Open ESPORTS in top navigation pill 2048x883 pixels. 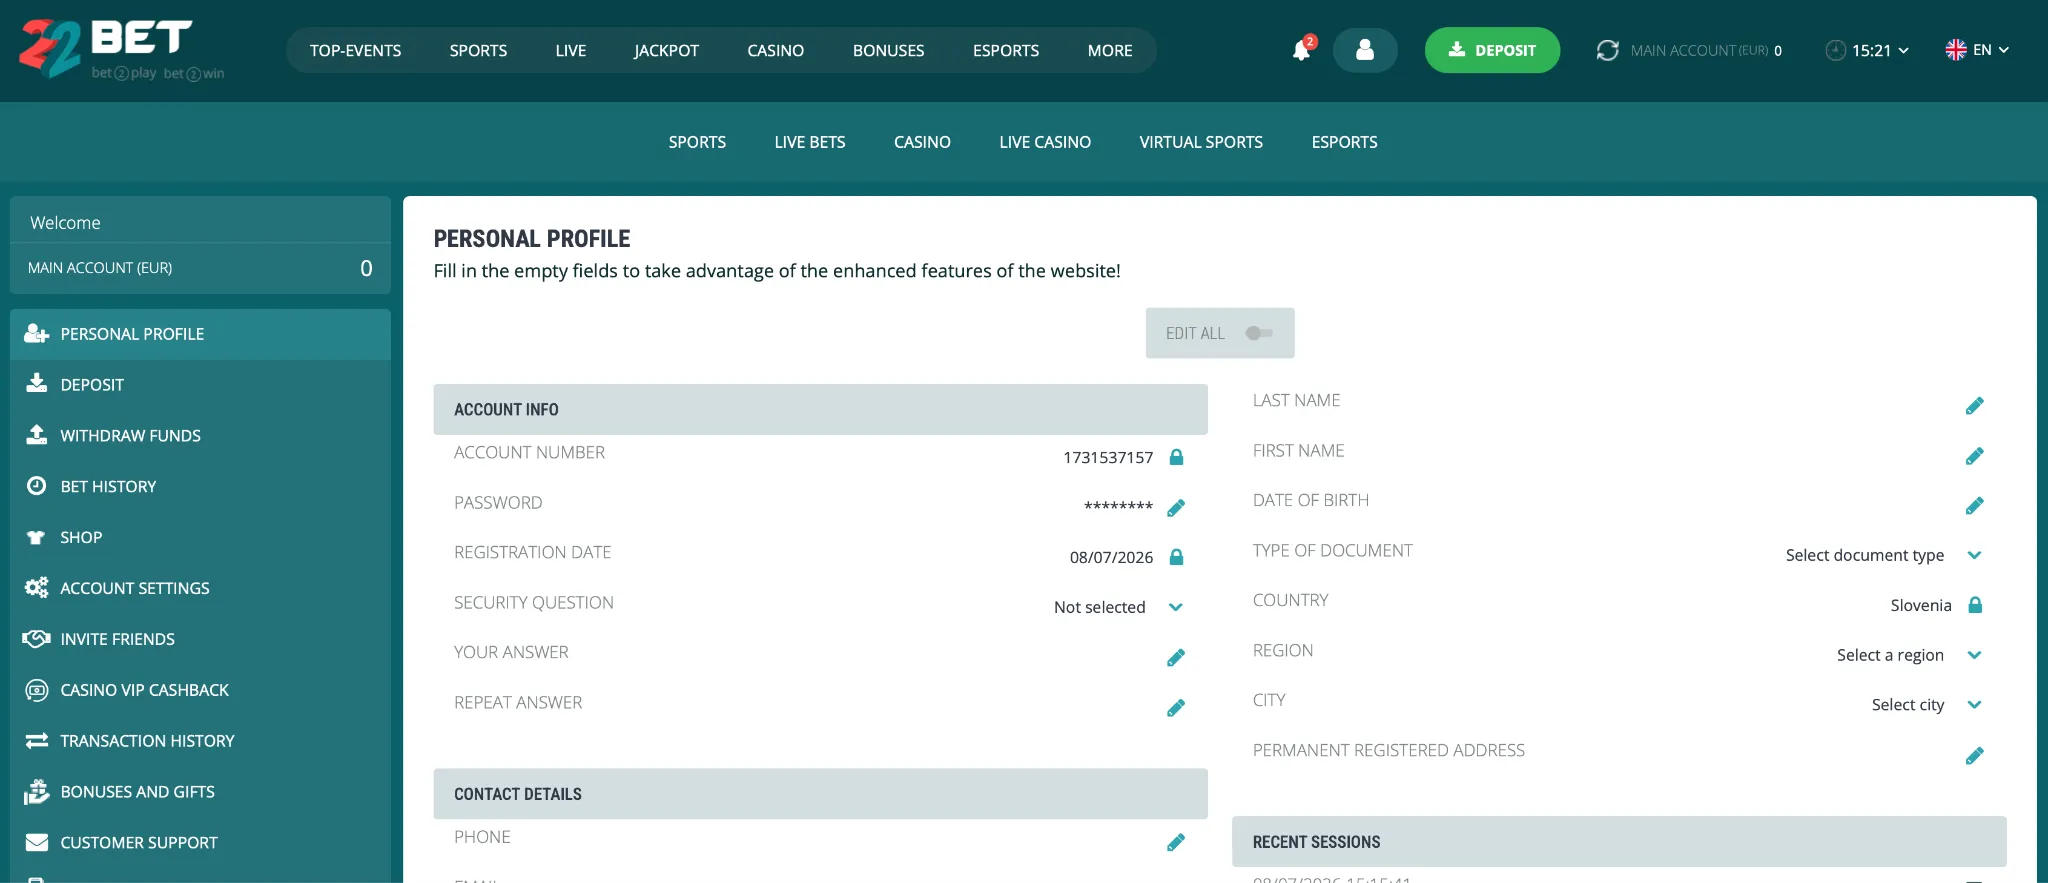(x=1006, y=50)
